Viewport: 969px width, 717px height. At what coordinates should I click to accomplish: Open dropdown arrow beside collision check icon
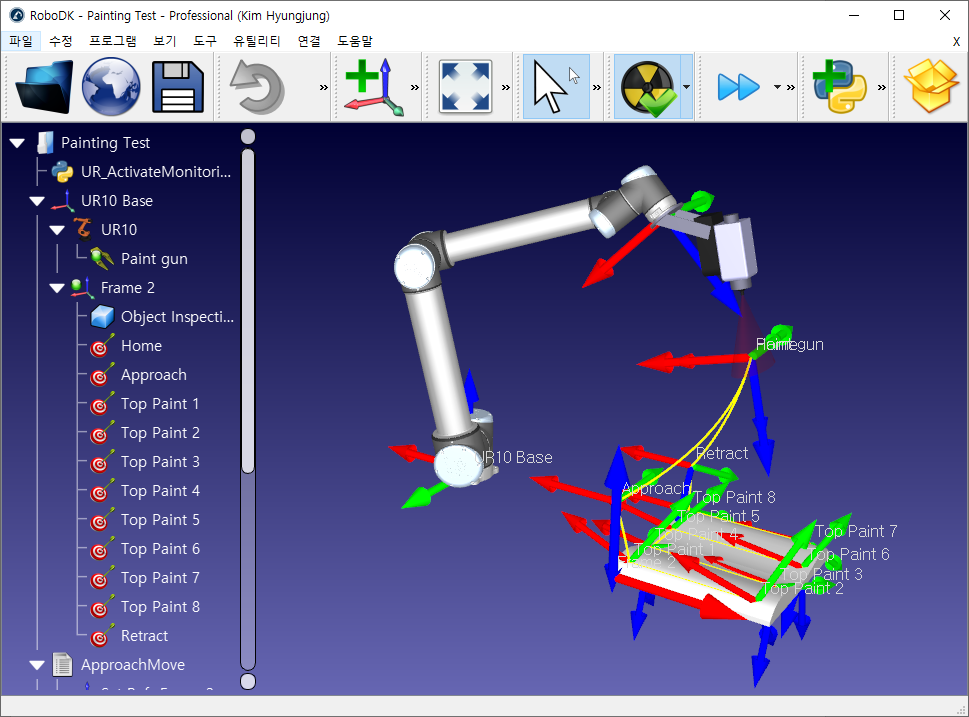[x=686, y=87]
